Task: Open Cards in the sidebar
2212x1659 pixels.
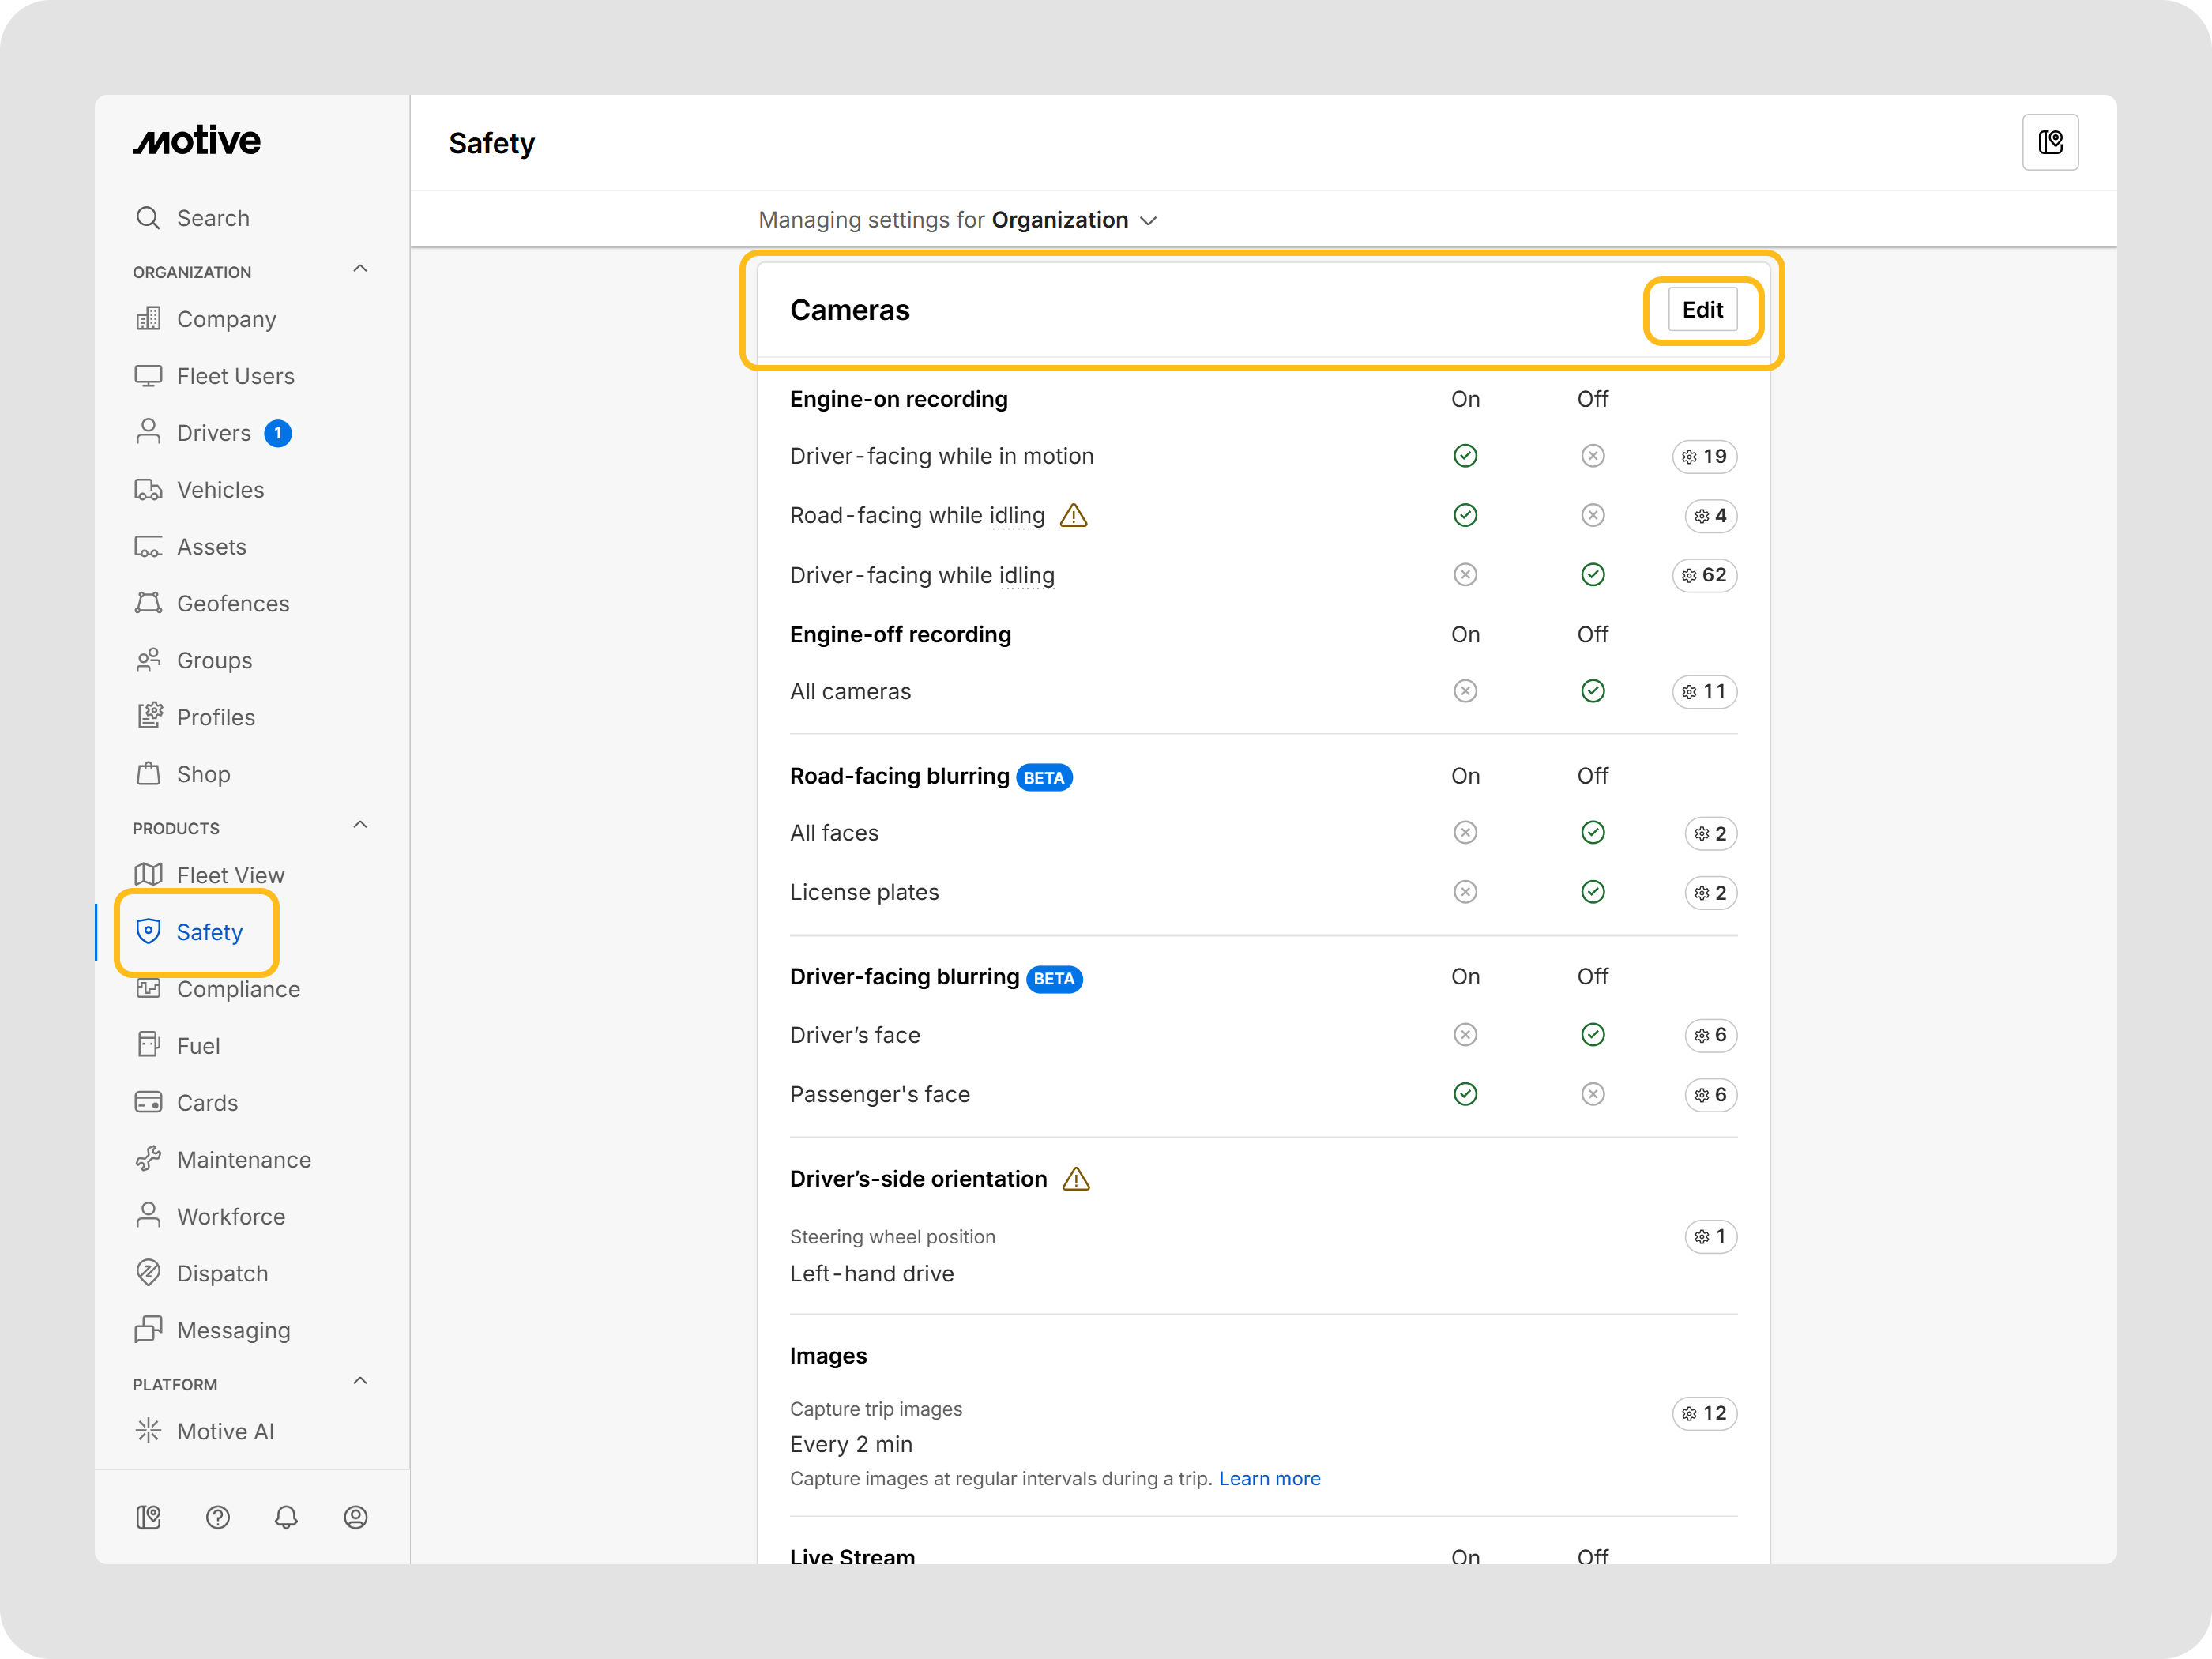Action: tap(187, 1103)
